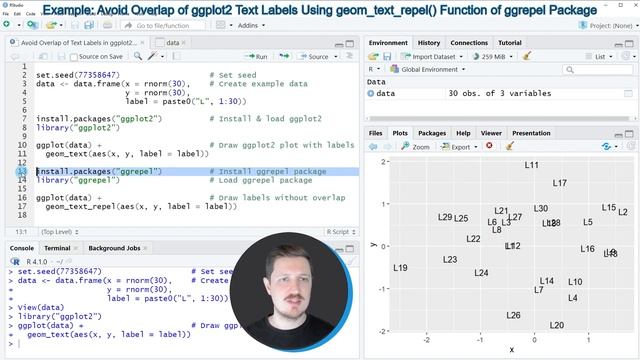
Task: Click the Open File folder icon
Action: point(51,25)
